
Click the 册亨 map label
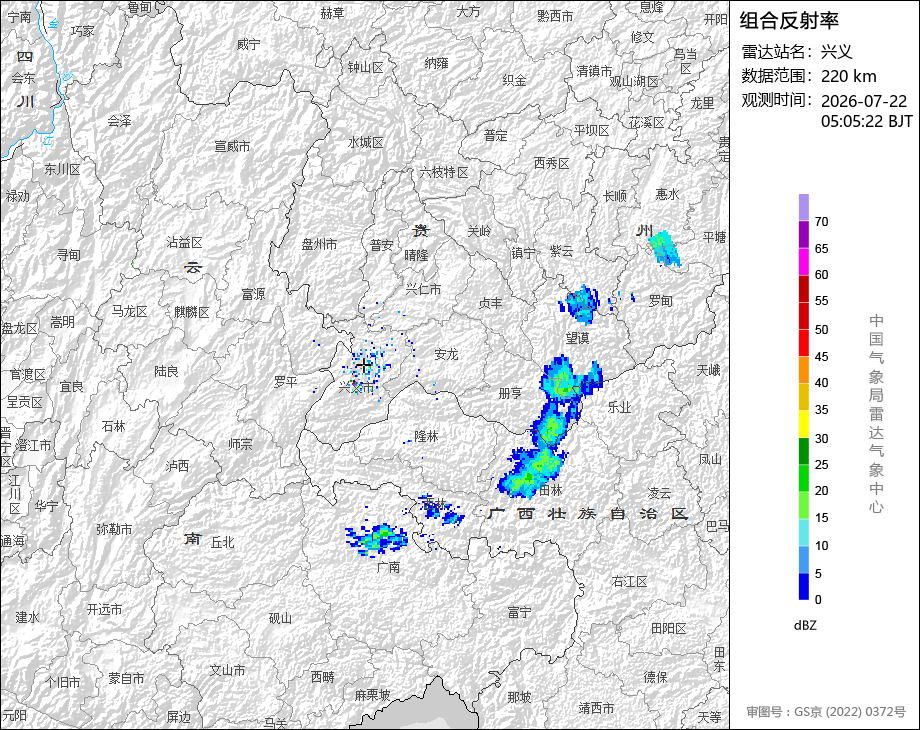510,393
